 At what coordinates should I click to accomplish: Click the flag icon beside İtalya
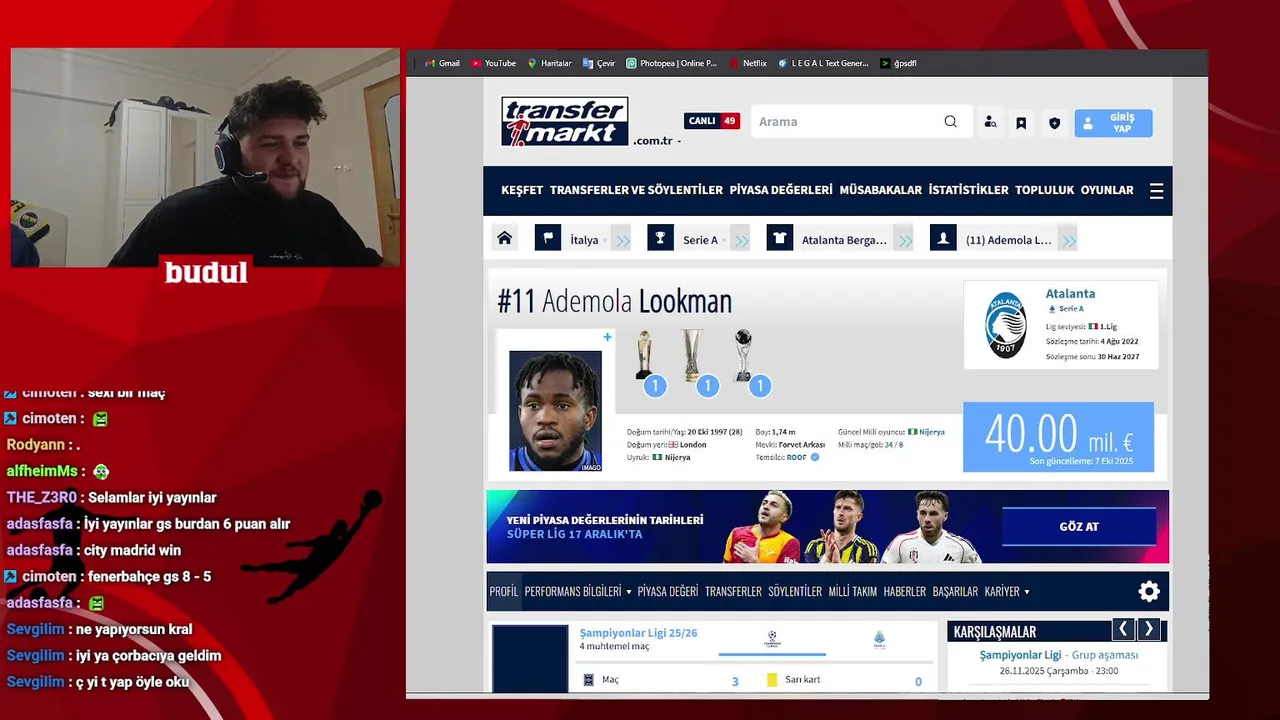tap(547, 238)
